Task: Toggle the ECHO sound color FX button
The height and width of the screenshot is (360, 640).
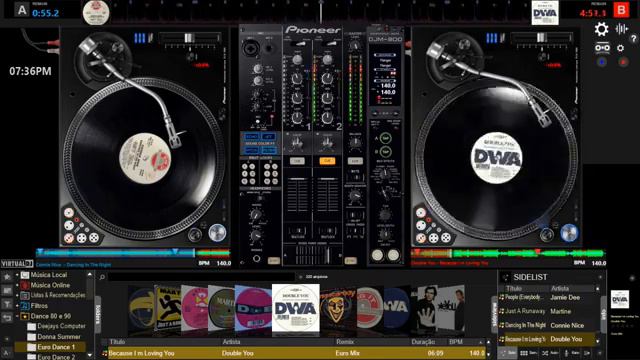Action: click(251, 137)
